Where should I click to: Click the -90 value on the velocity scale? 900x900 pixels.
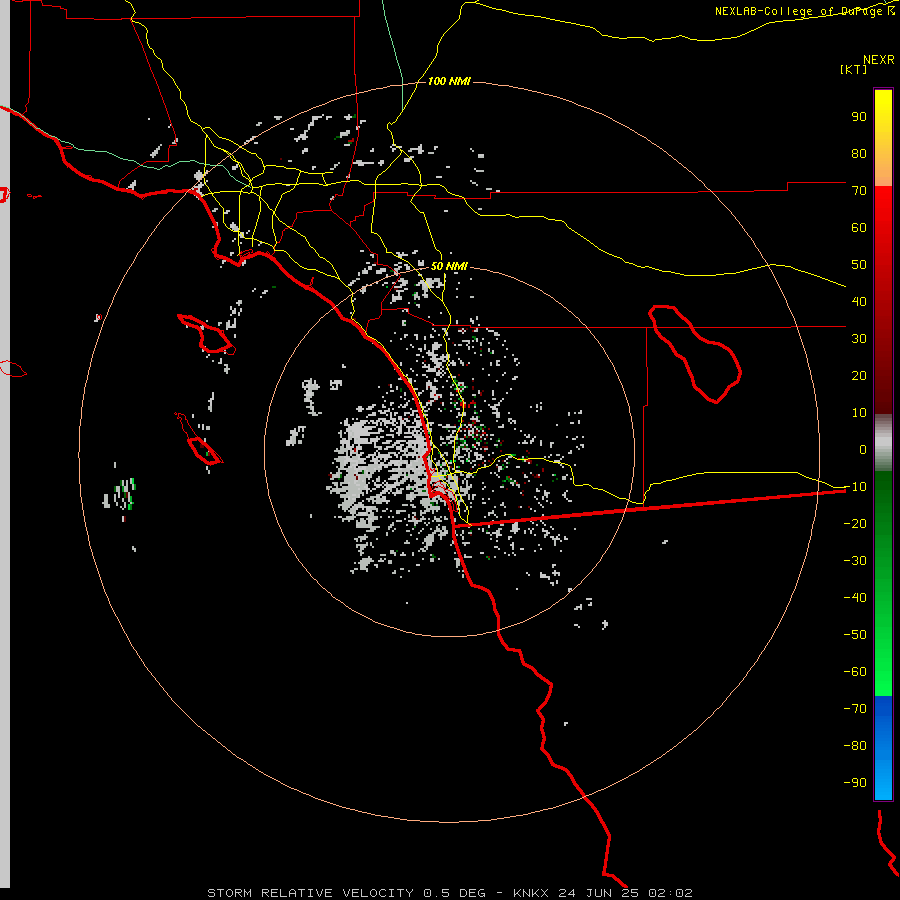pos(855,782)
